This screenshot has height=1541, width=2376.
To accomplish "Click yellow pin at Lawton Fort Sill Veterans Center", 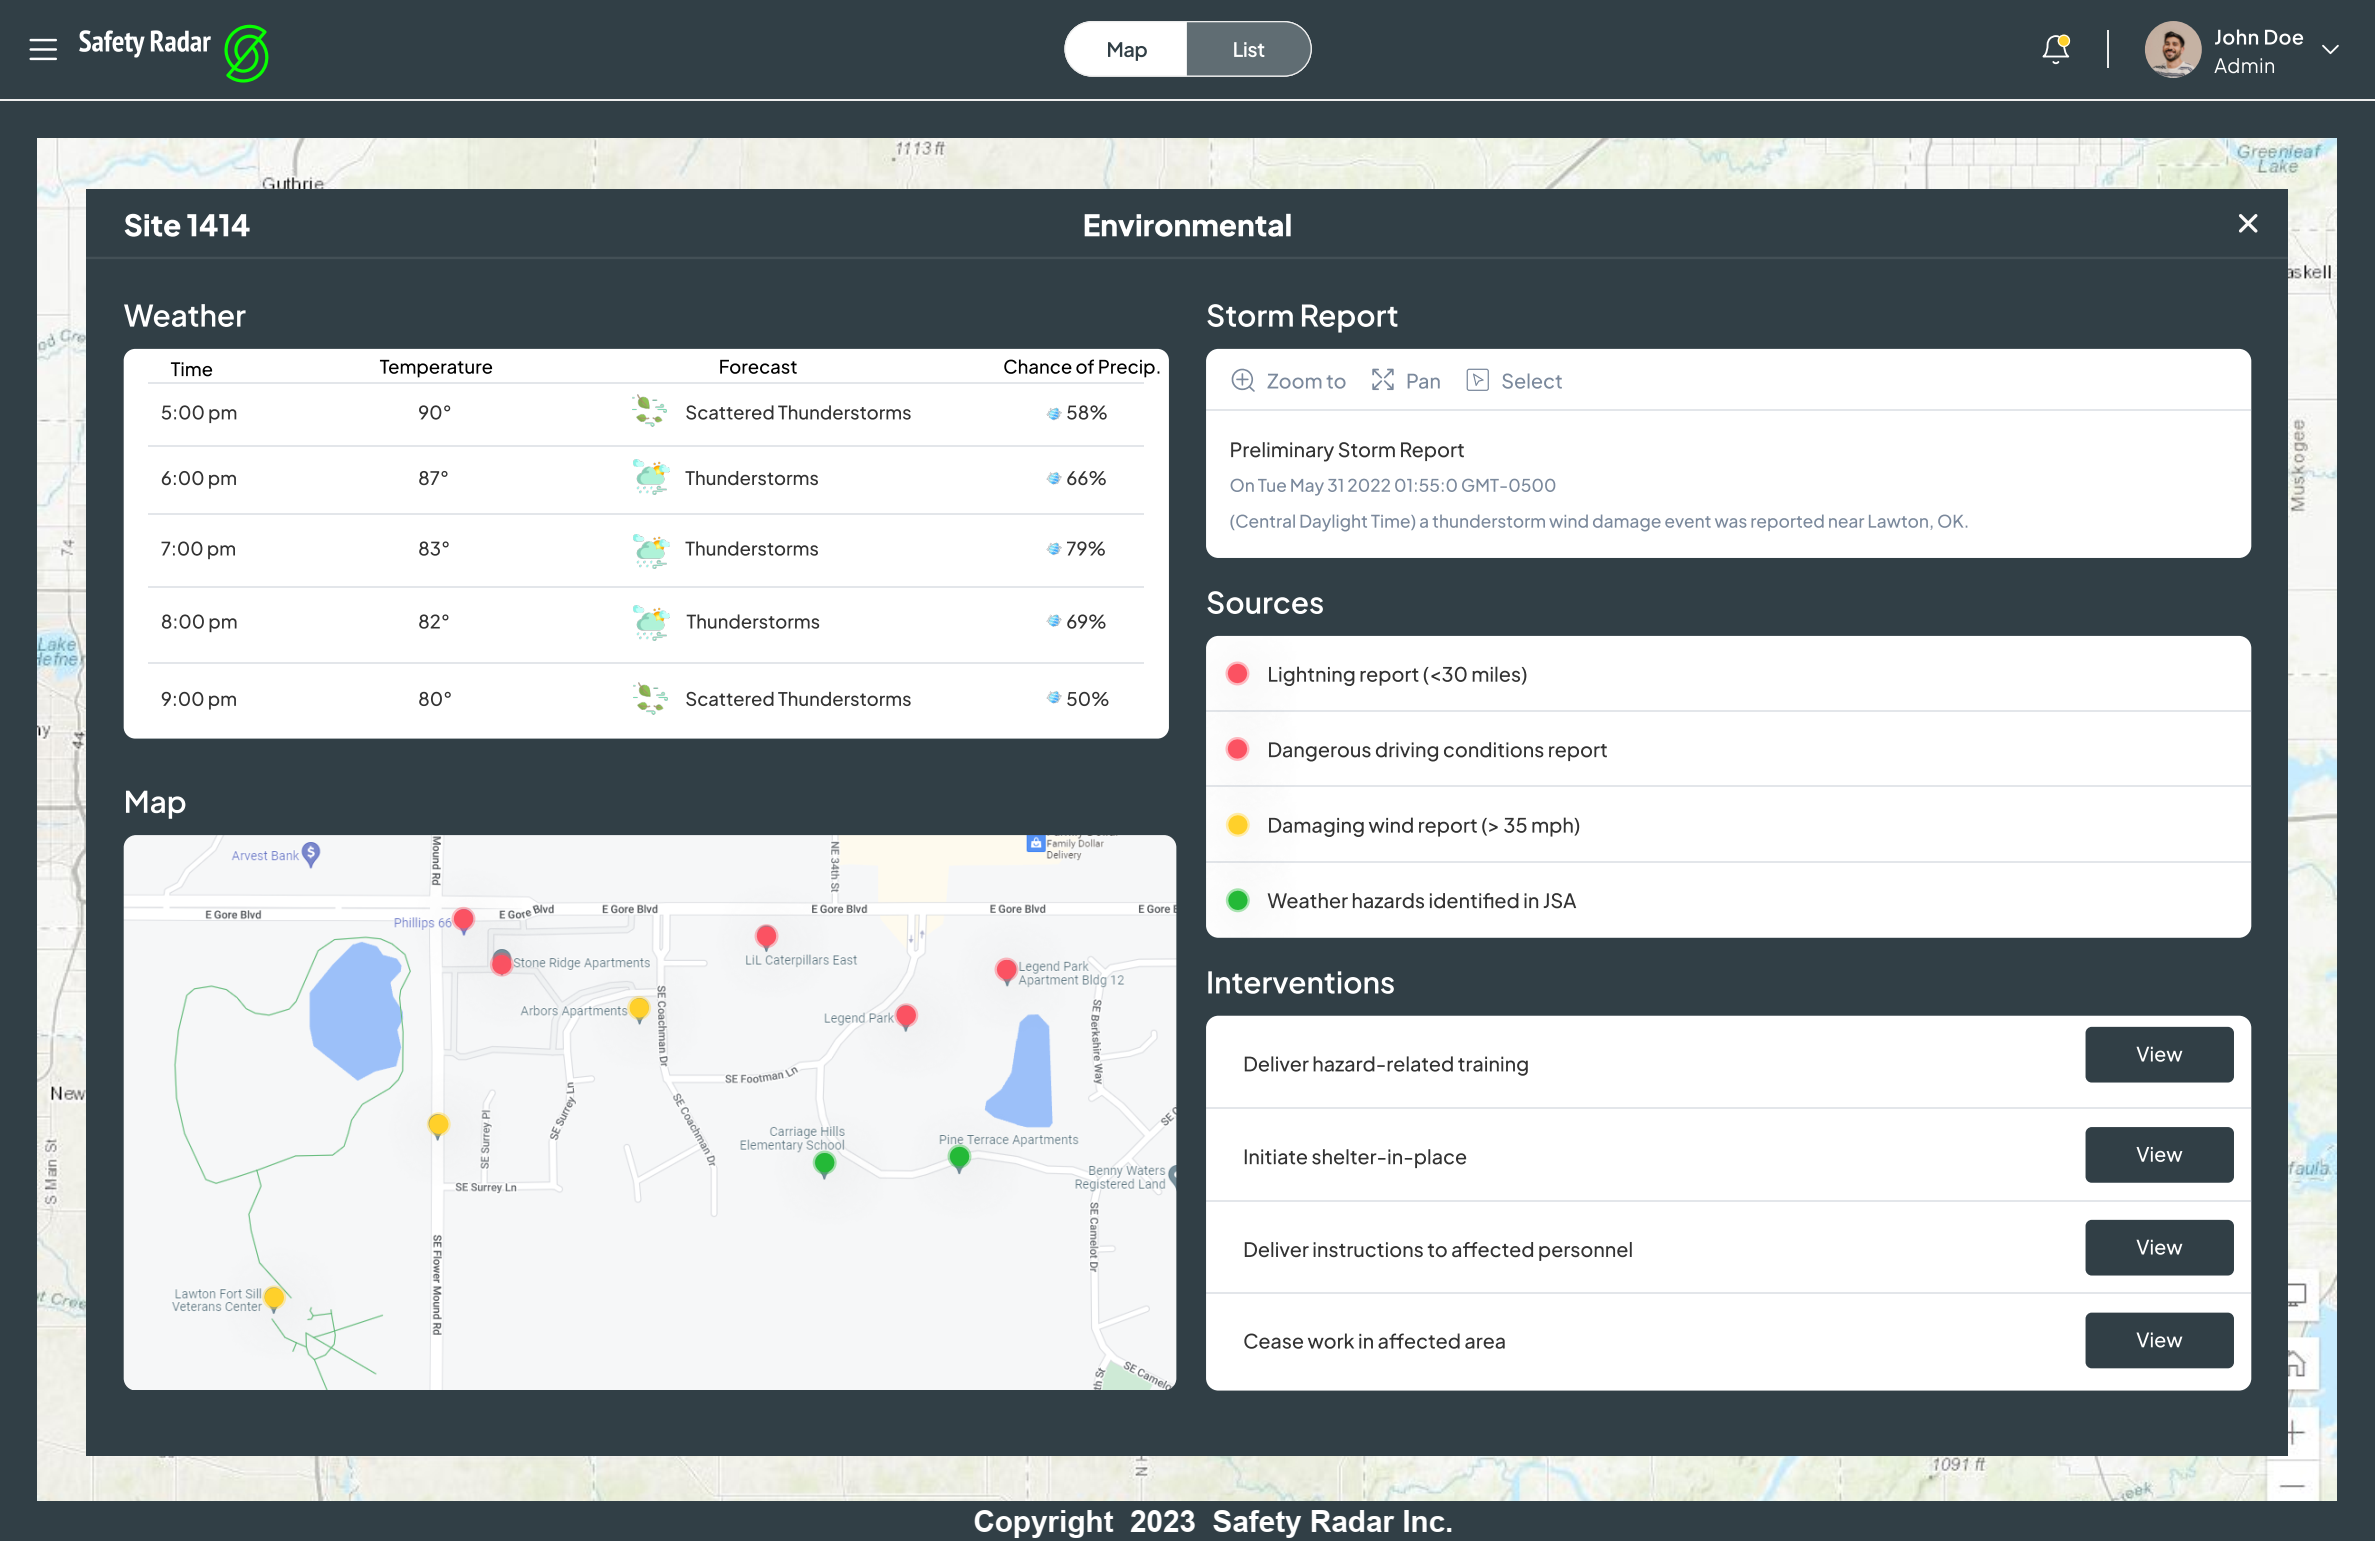I will tap(274, 1297).
